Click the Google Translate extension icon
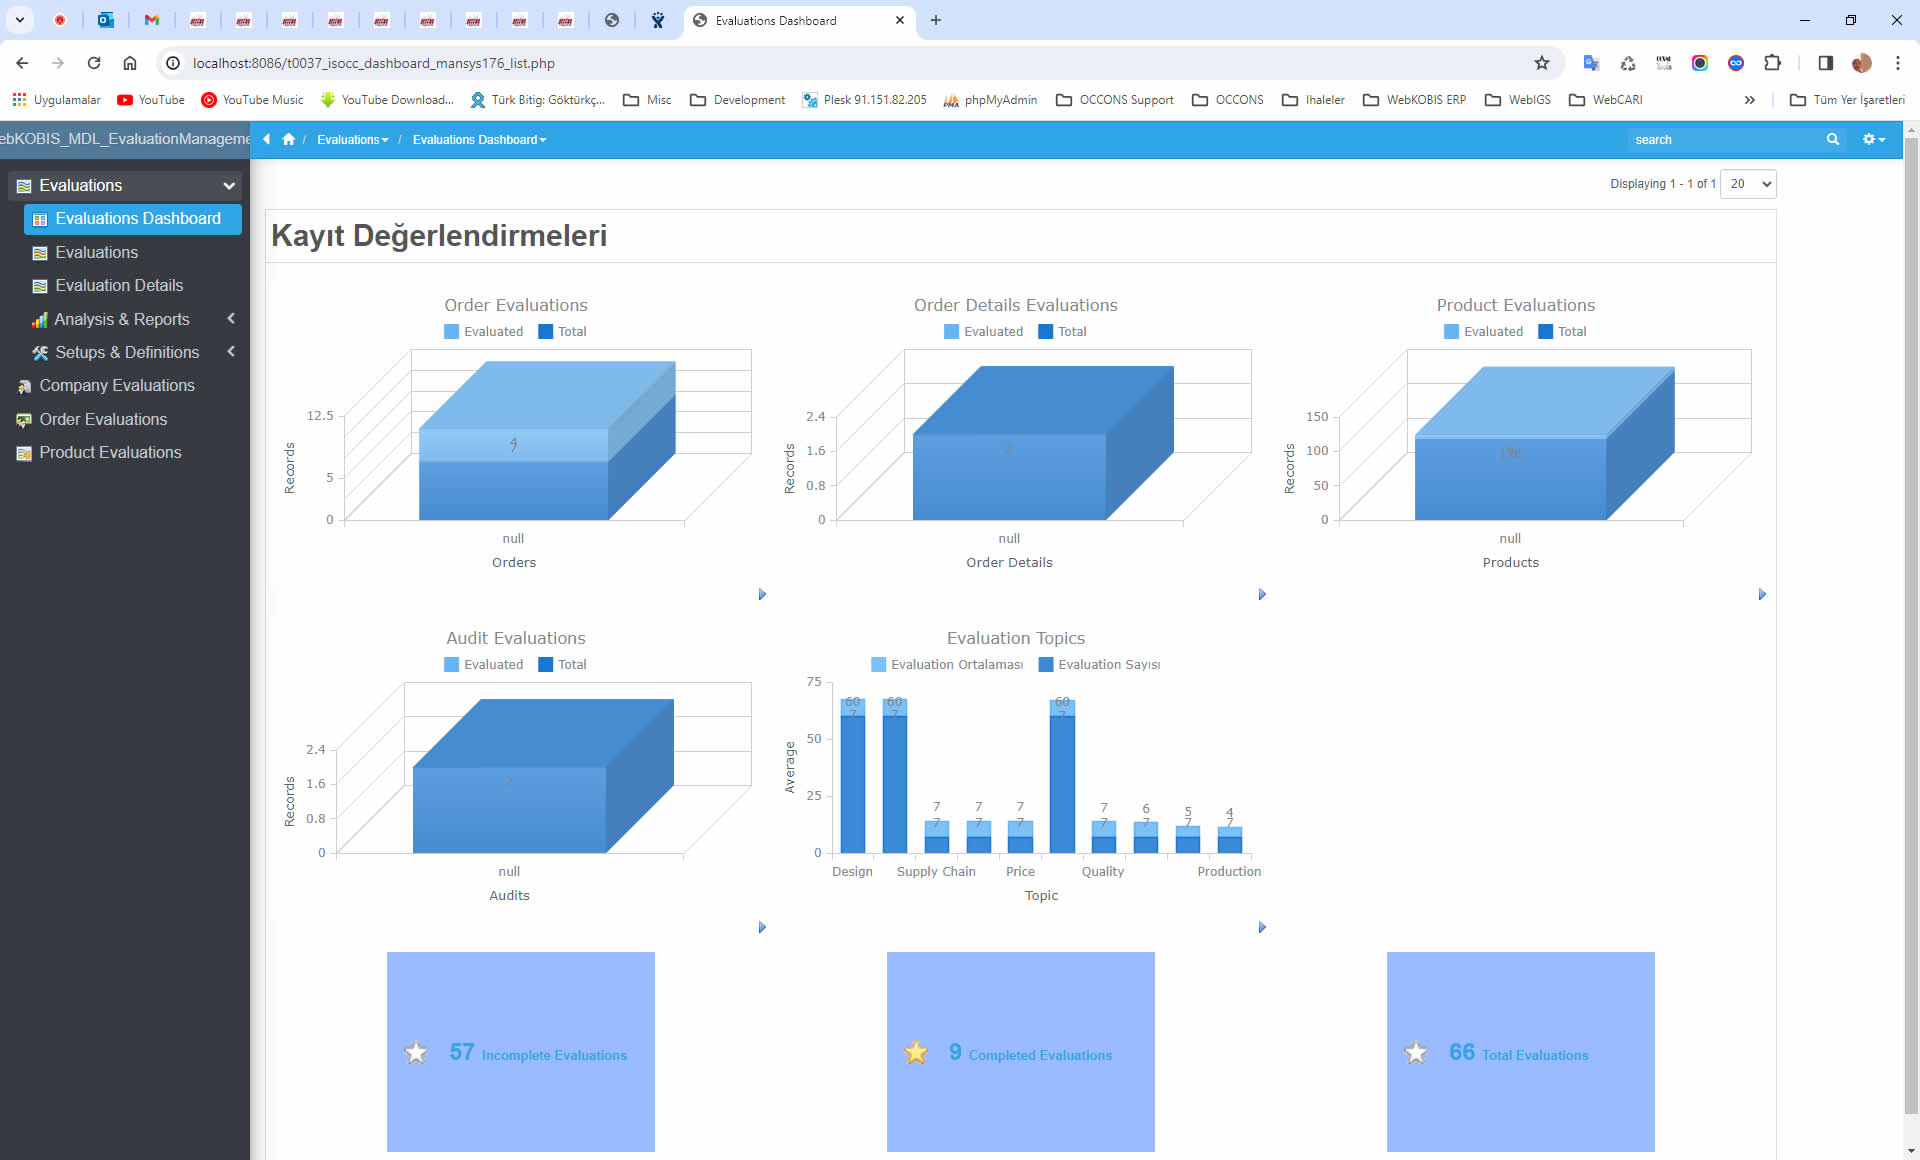 point(1591,63)
